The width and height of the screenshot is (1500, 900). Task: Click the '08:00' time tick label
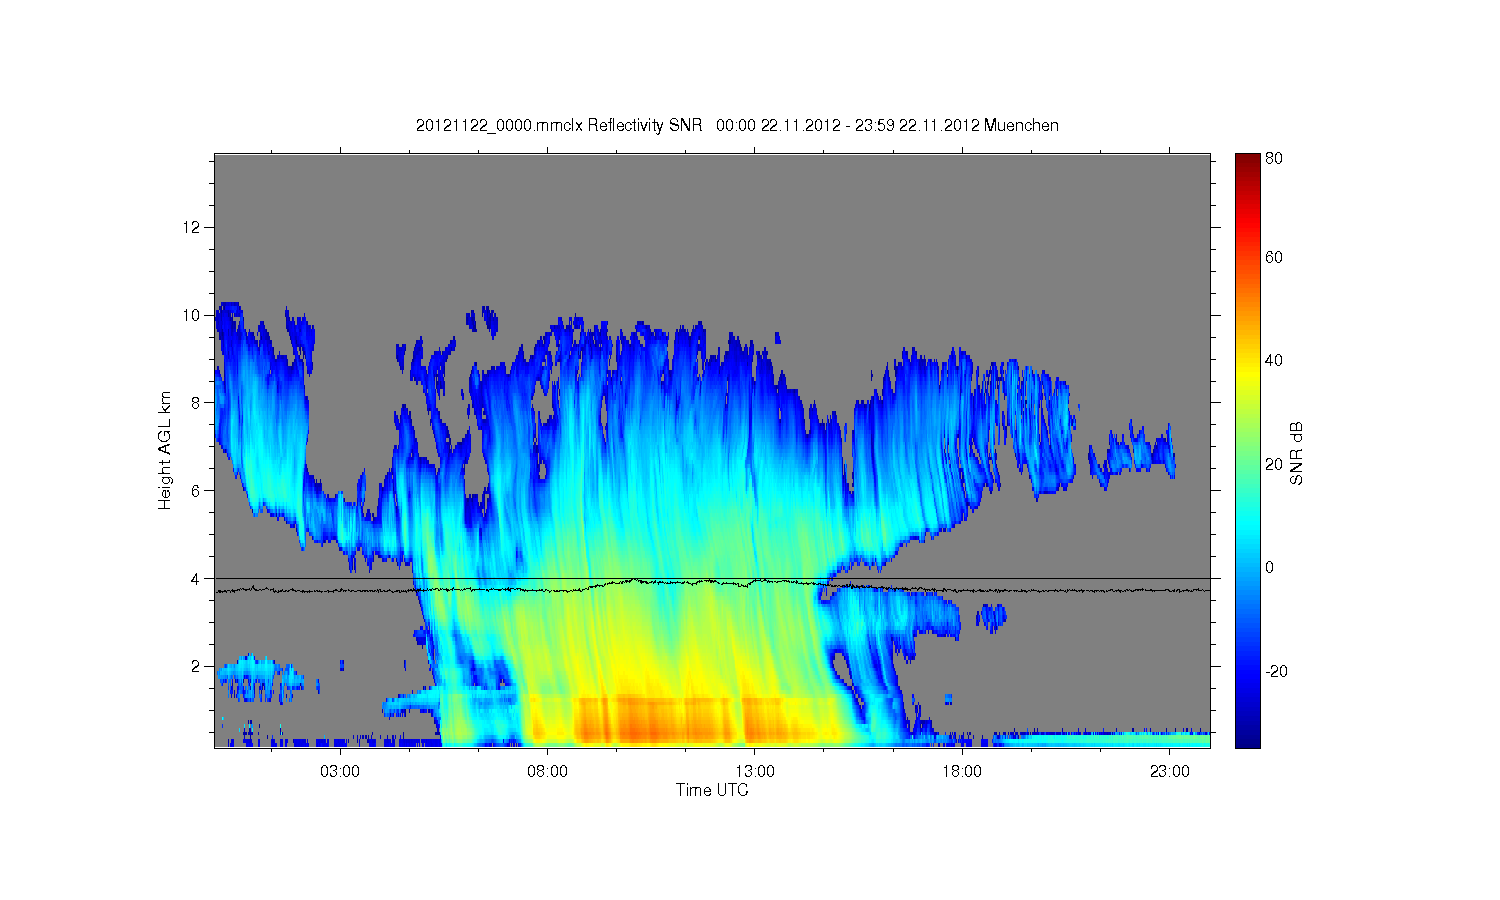548,771
